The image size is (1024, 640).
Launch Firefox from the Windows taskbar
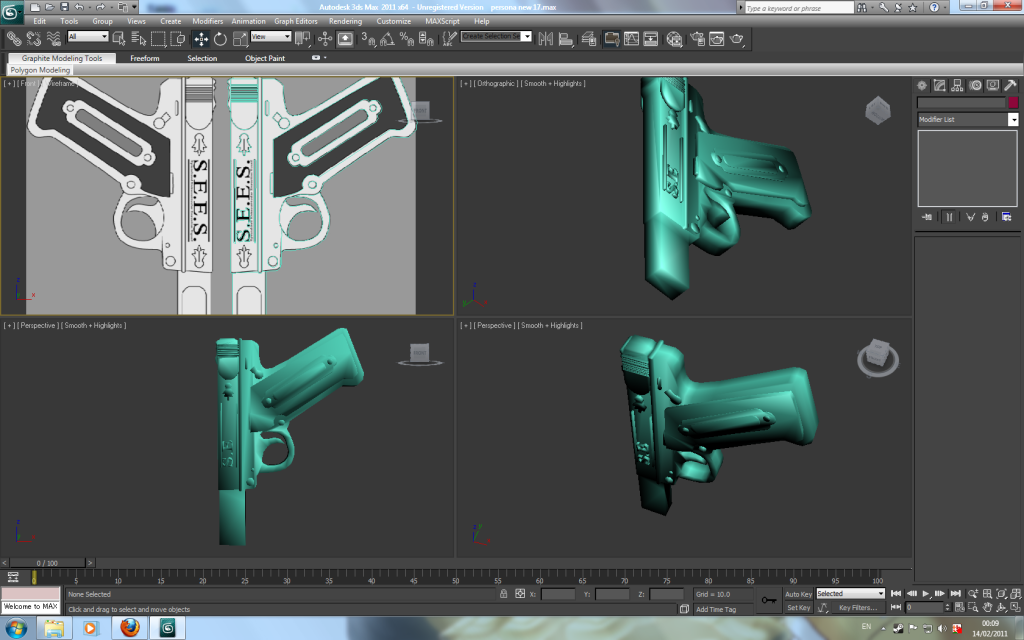click(x=129, y=628)
